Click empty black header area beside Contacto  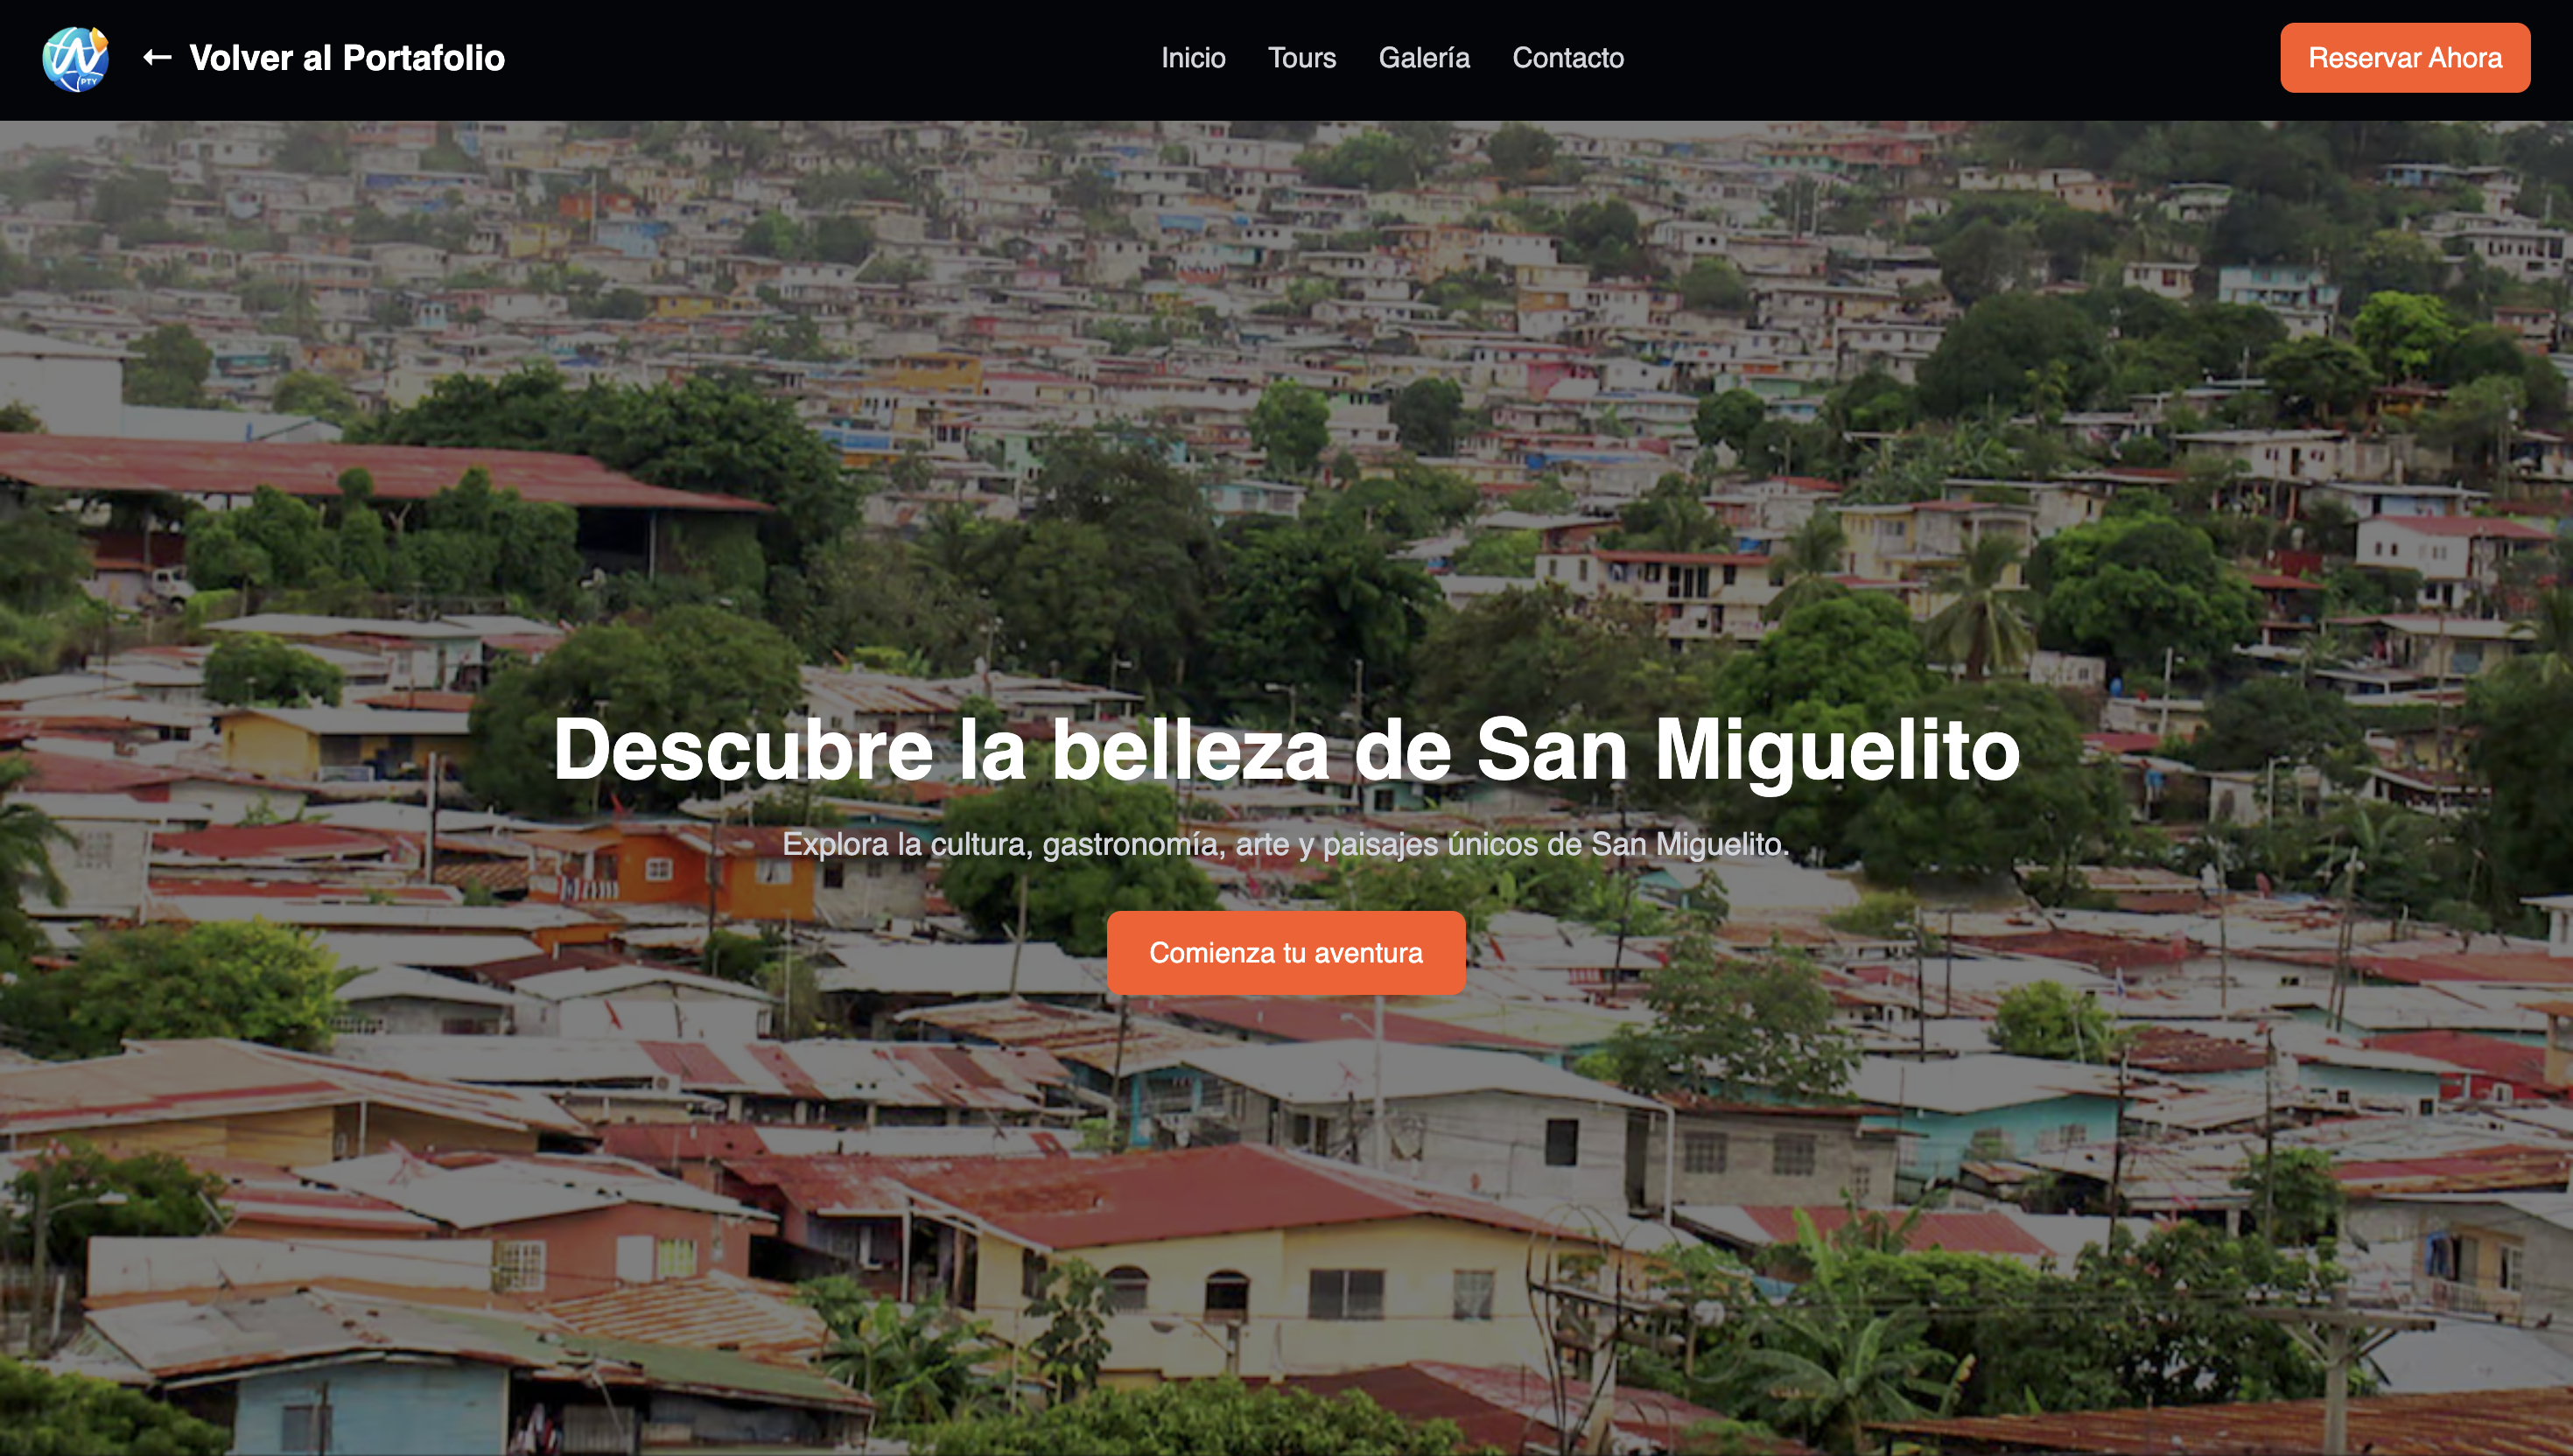(1950, 58)
